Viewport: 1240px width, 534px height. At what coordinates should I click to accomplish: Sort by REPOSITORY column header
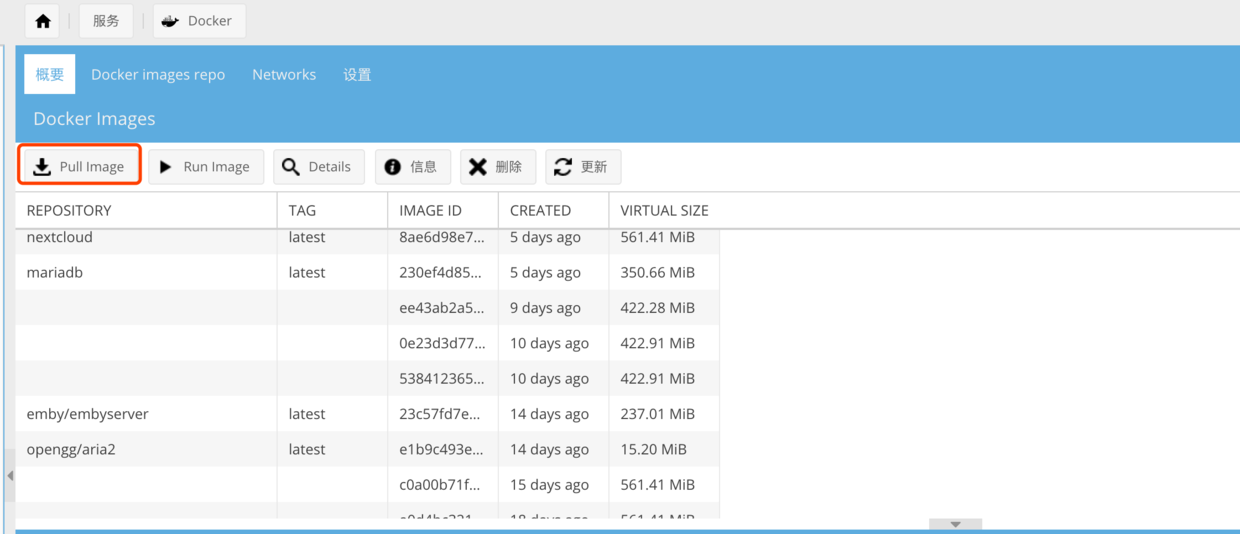click(146, 210)
